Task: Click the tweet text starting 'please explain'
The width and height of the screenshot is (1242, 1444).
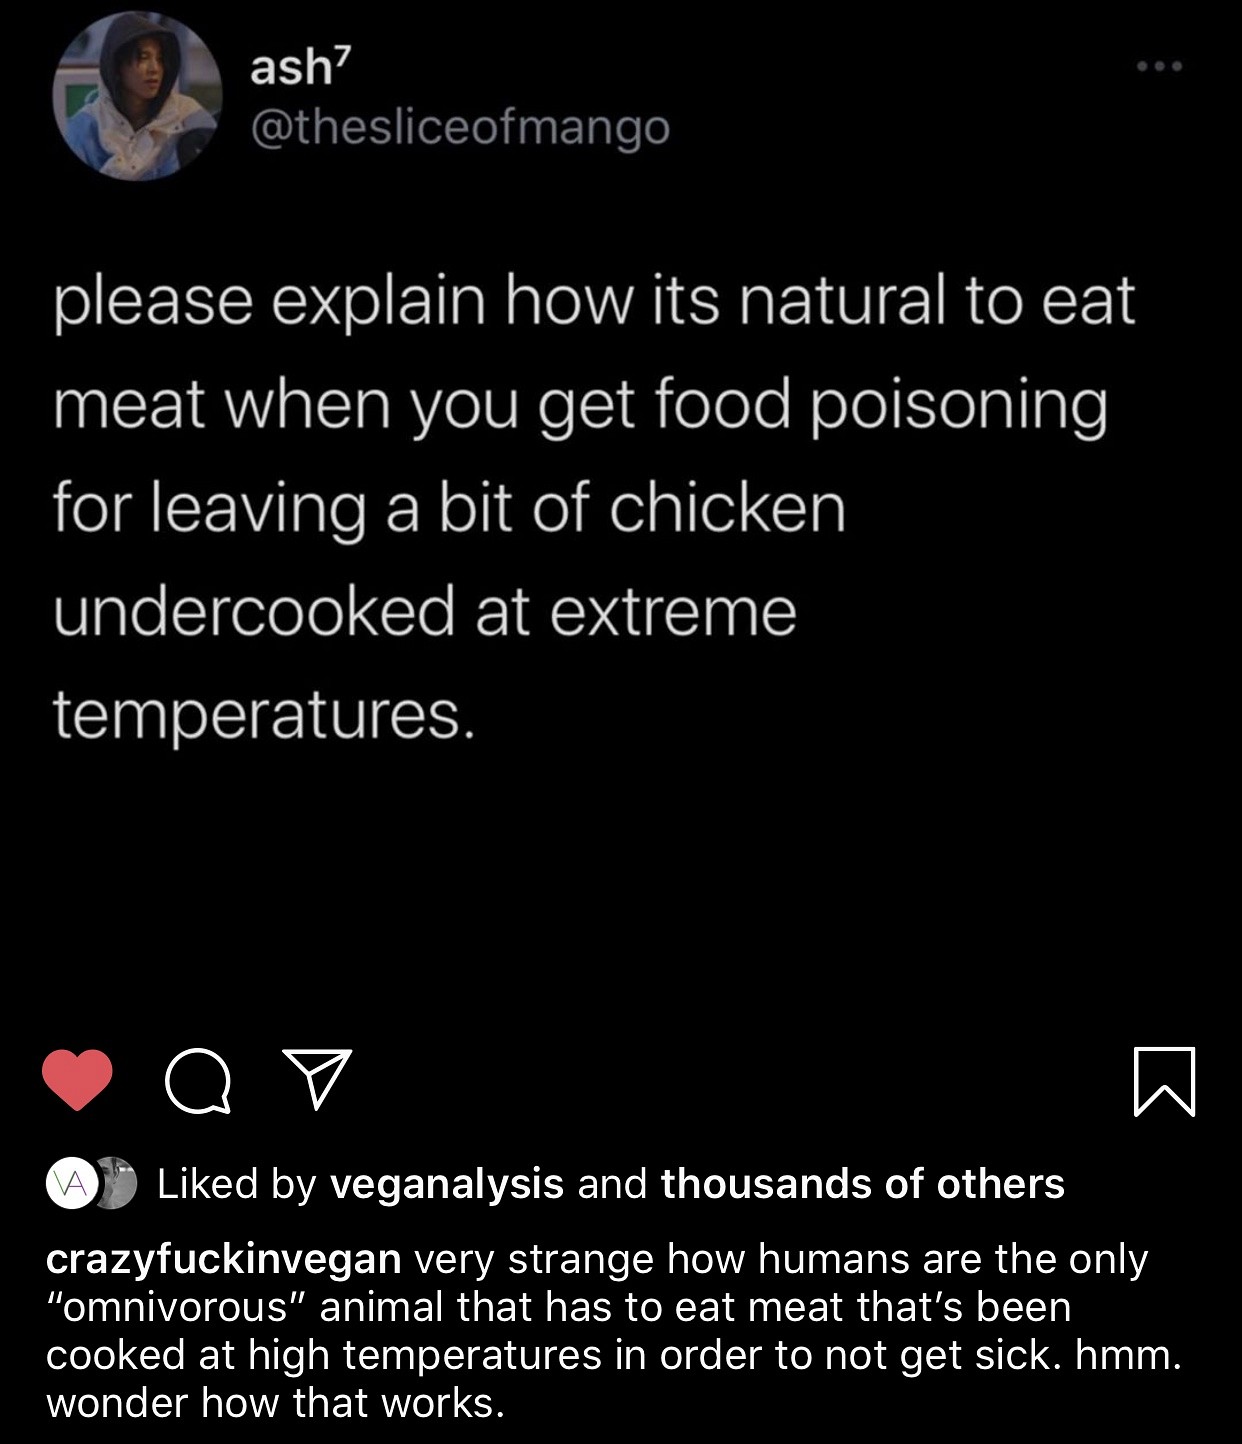Action: click(x=594, y=301)
